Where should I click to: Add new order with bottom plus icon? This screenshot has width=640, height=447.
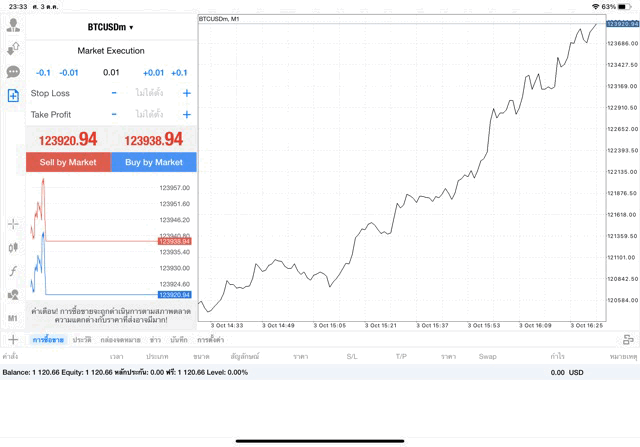(x=12, y=340)
